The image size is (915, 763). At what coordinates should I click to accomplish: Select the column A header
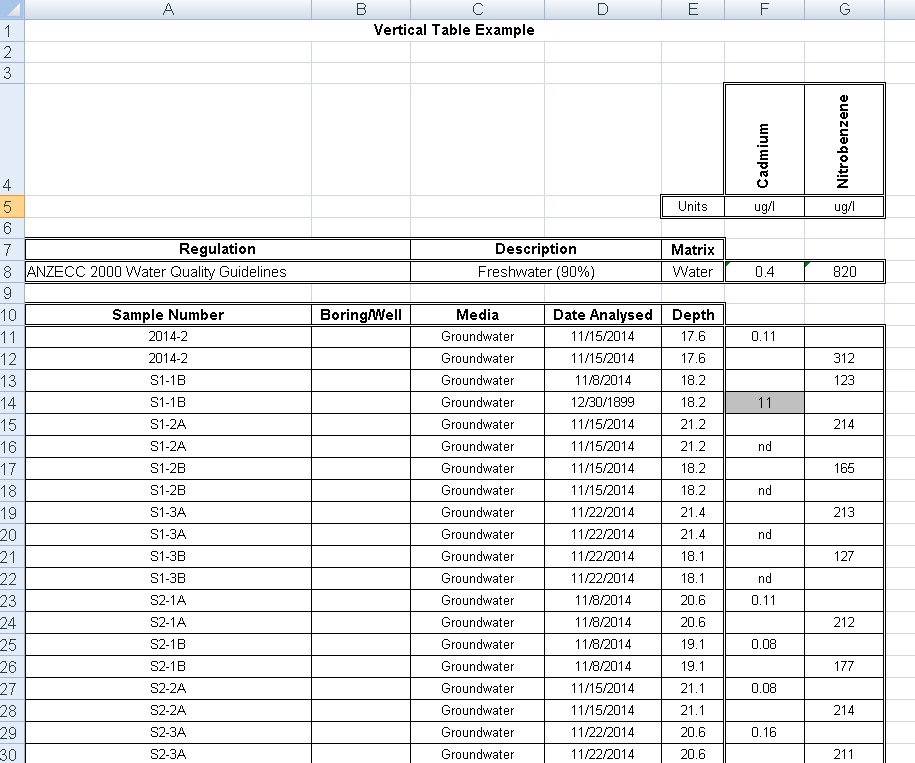(167, 9)
